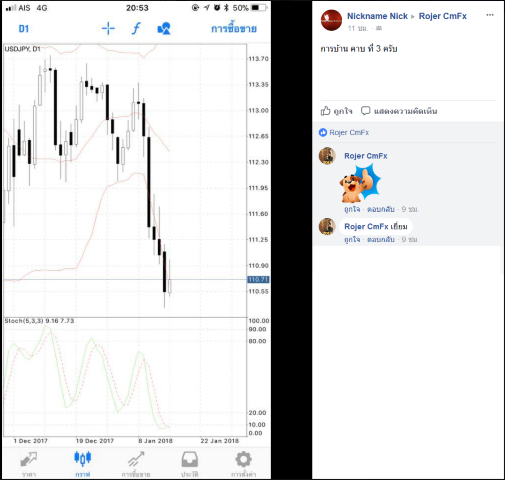Select the crosshair tool icon
This screenshot has width=505, height=480.
[108, 29]
